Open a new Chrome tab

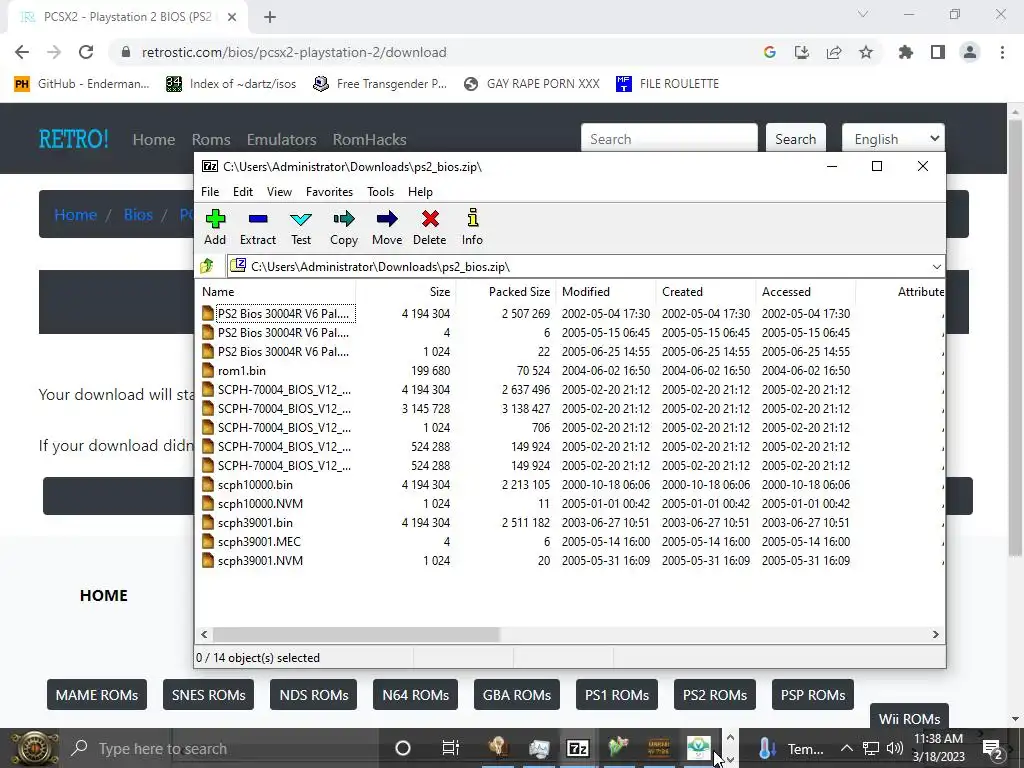270,17
